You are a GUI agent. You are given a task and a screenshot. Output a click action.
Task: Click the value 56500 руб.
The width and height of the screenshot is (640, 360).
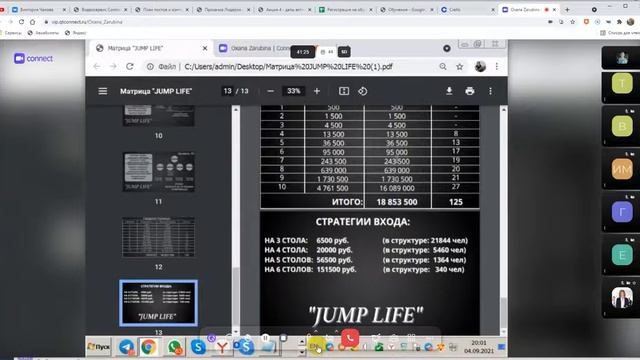pos(334,260)
